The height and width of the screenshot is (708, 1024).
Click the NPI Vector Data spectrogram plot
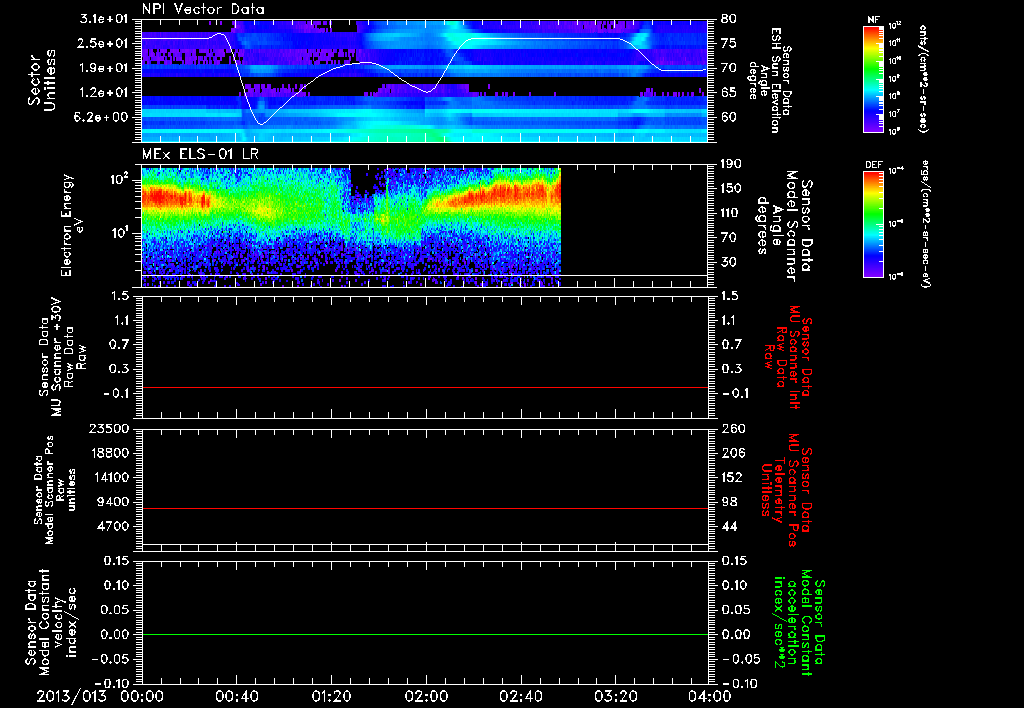[x=424, y=81]
